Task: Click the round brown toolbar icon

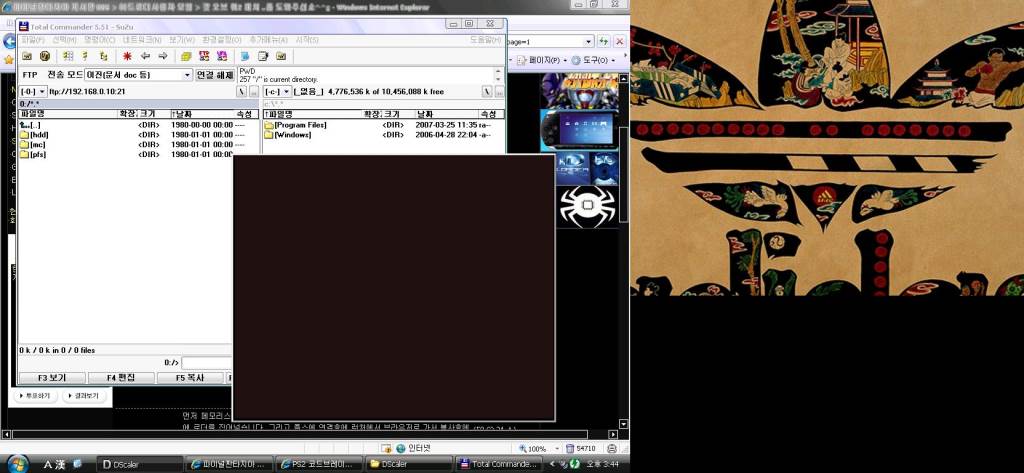Action: (x=44, y=56)
